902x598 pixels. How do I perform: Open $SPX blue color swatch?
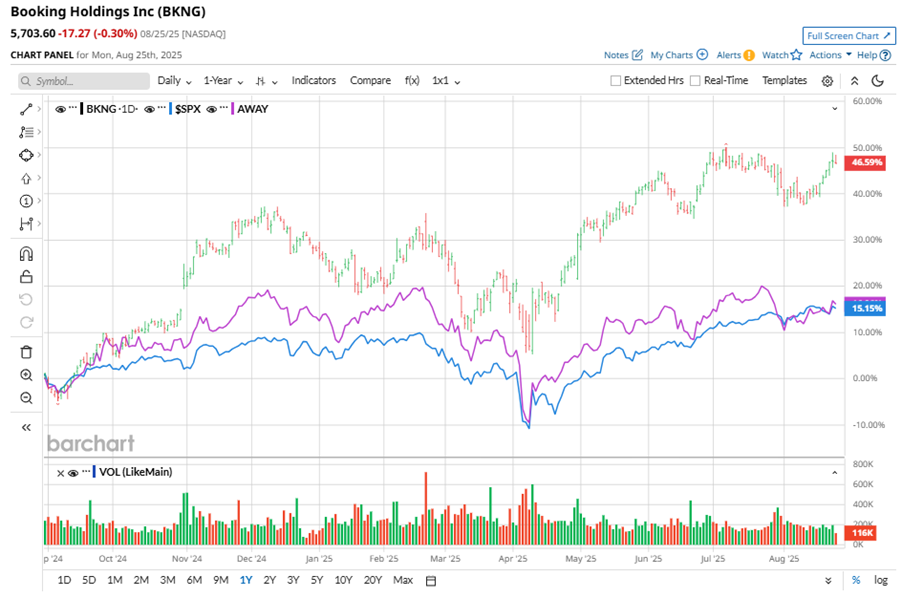click(x=171, y=109)
